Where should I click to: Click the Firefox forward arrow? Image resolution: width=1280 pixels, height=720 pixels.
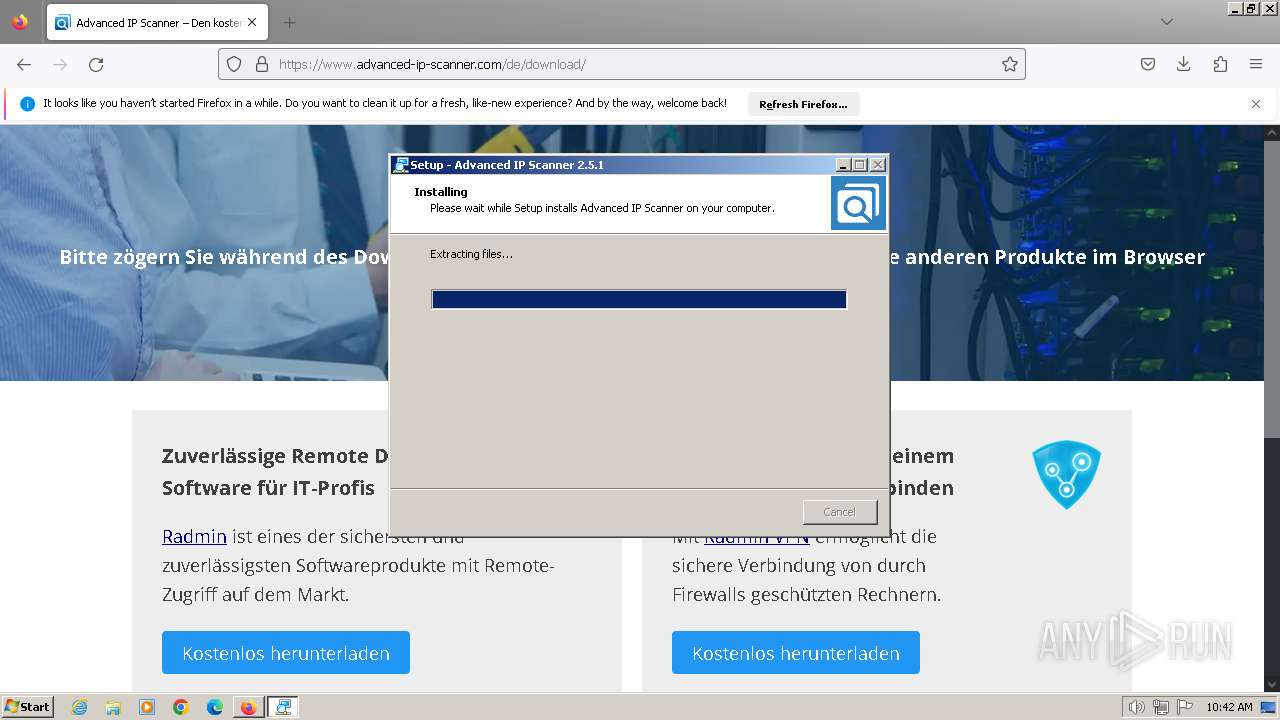[60, 64]
